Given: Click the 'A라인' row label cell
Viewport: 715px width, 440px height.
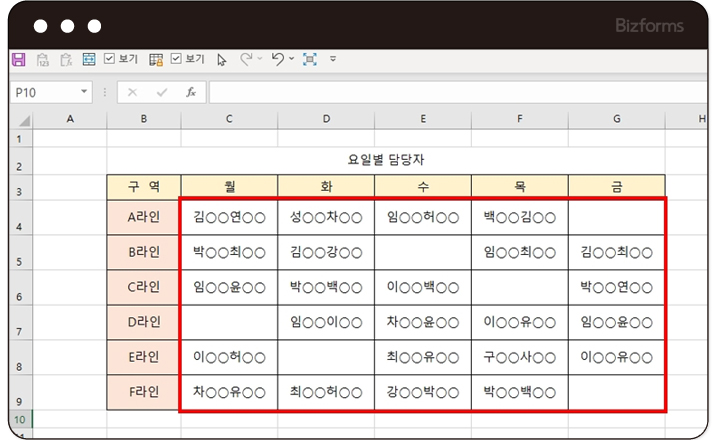Looking at the screenshot, I should pos(144,217).
